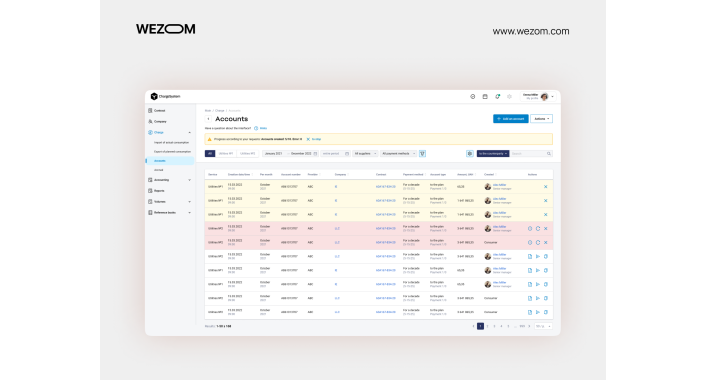Open the rows per page dropdown
Viewport: 707px width, 380px height.
(543, 326)
